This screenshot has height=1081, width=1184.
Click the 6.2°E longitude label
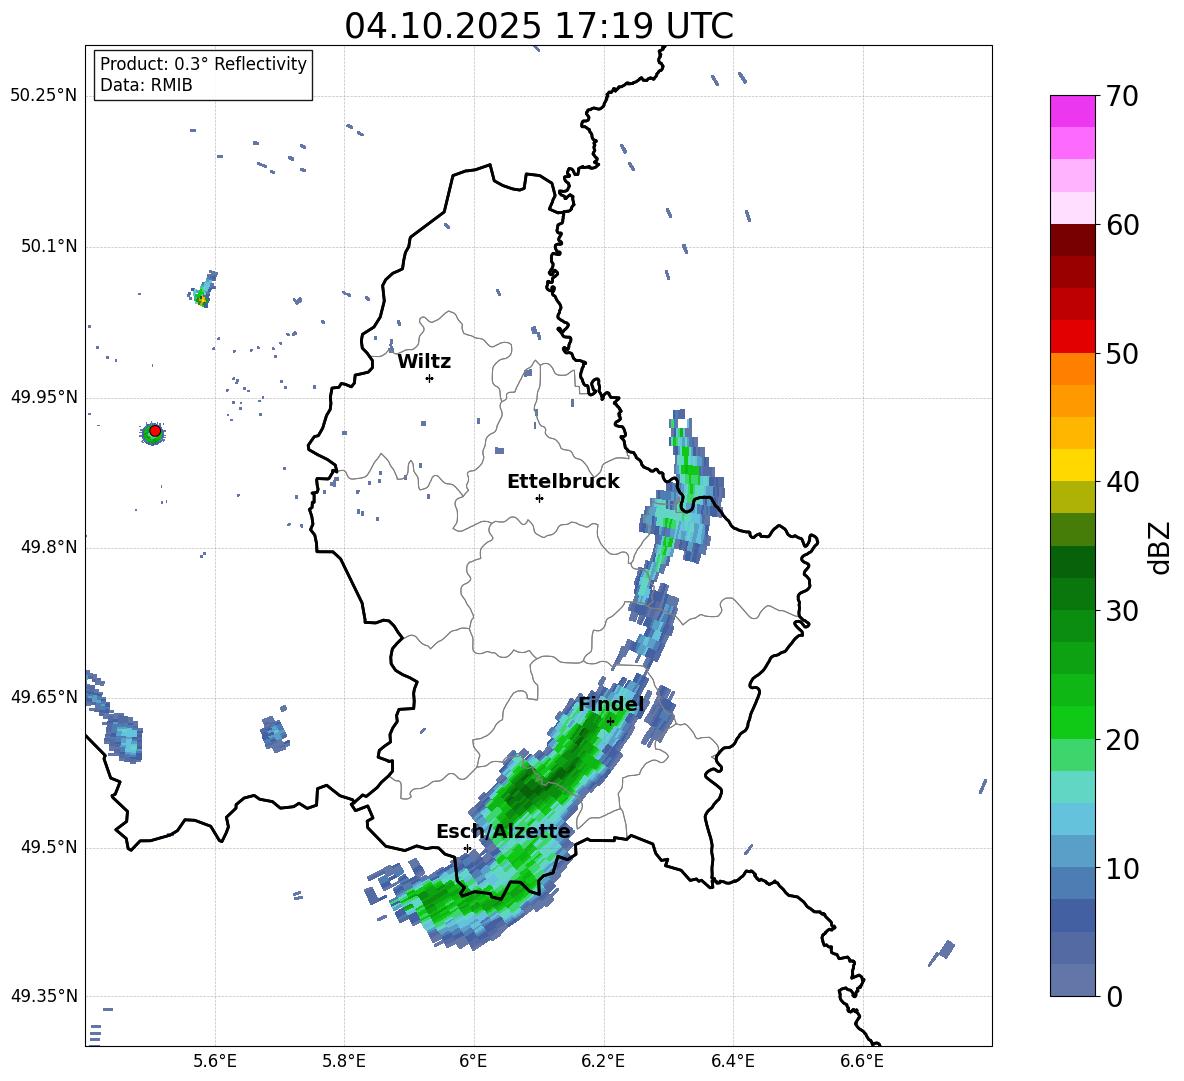pyautogui.click(x=603, y=1061)
